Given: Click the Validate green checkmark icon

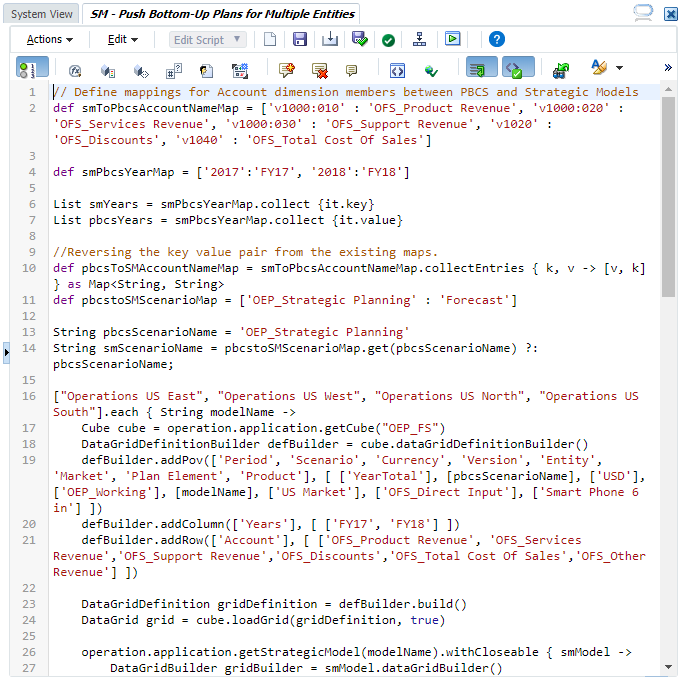Looking at the screenshot, I should coord(388,40).
